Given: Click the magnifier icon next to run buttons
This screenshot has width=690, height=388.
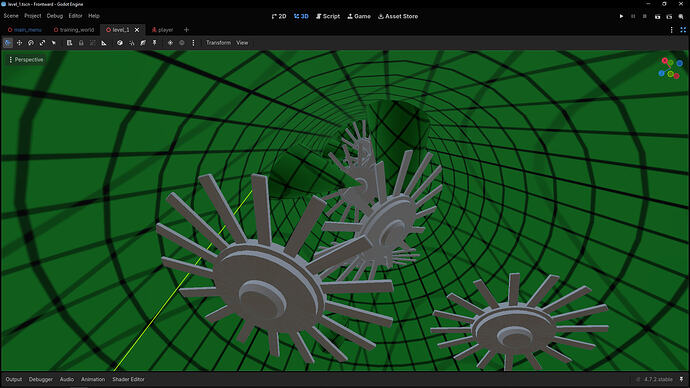Looking at the screenshot, I should click(x=681, y=16).
